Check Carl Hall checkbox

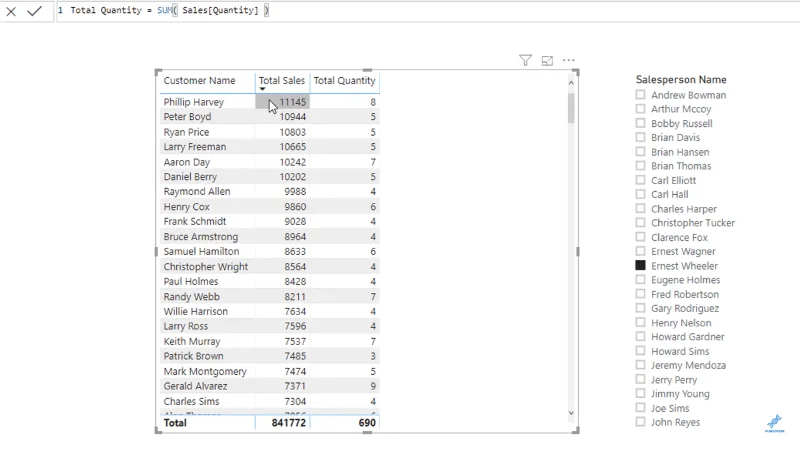[x=640, y=194]
